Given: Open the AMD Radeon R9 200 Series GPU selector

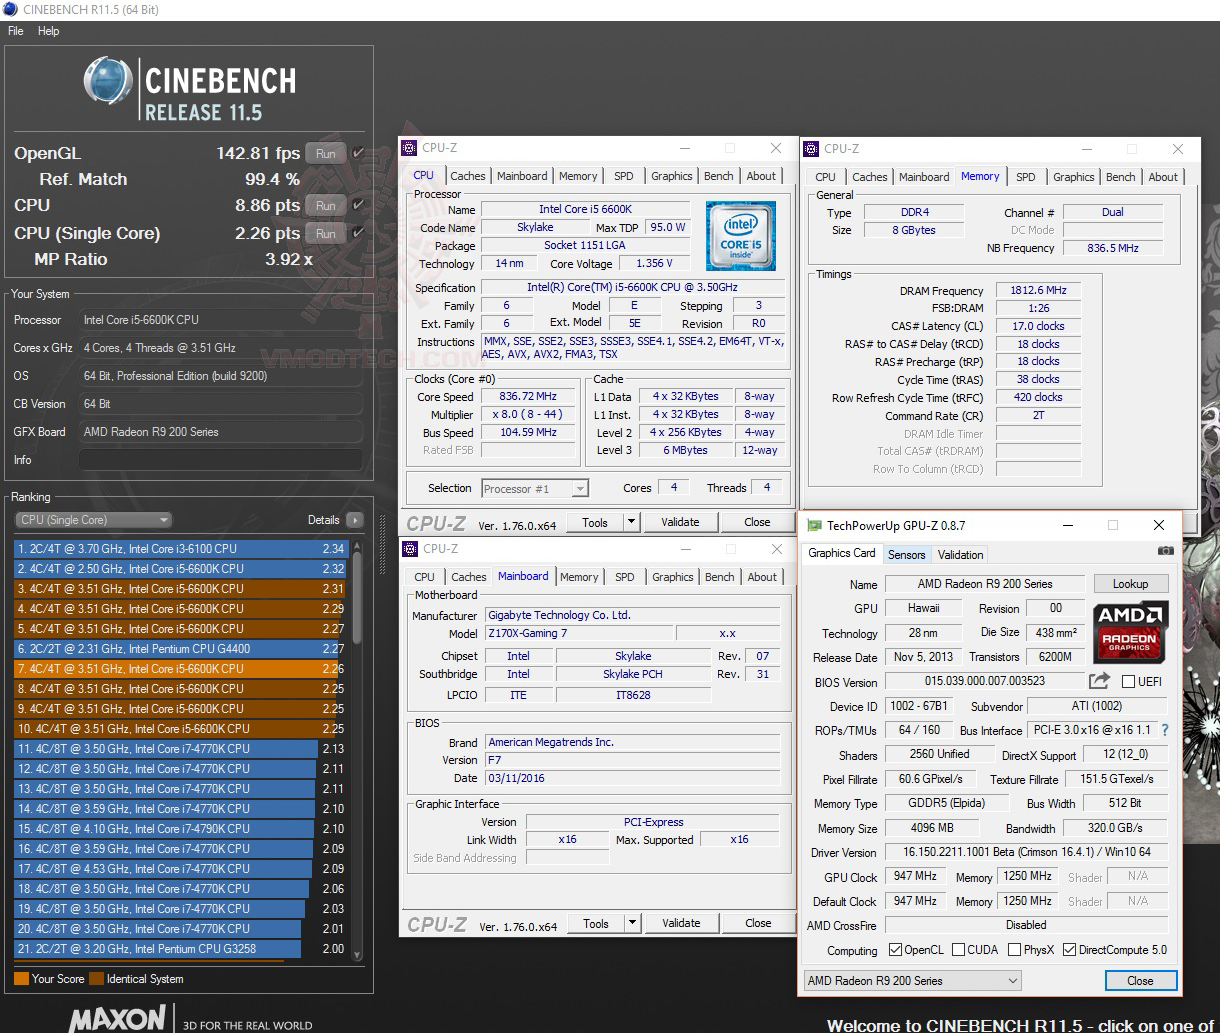Looking at the screenshot, I should pos(913,981).
